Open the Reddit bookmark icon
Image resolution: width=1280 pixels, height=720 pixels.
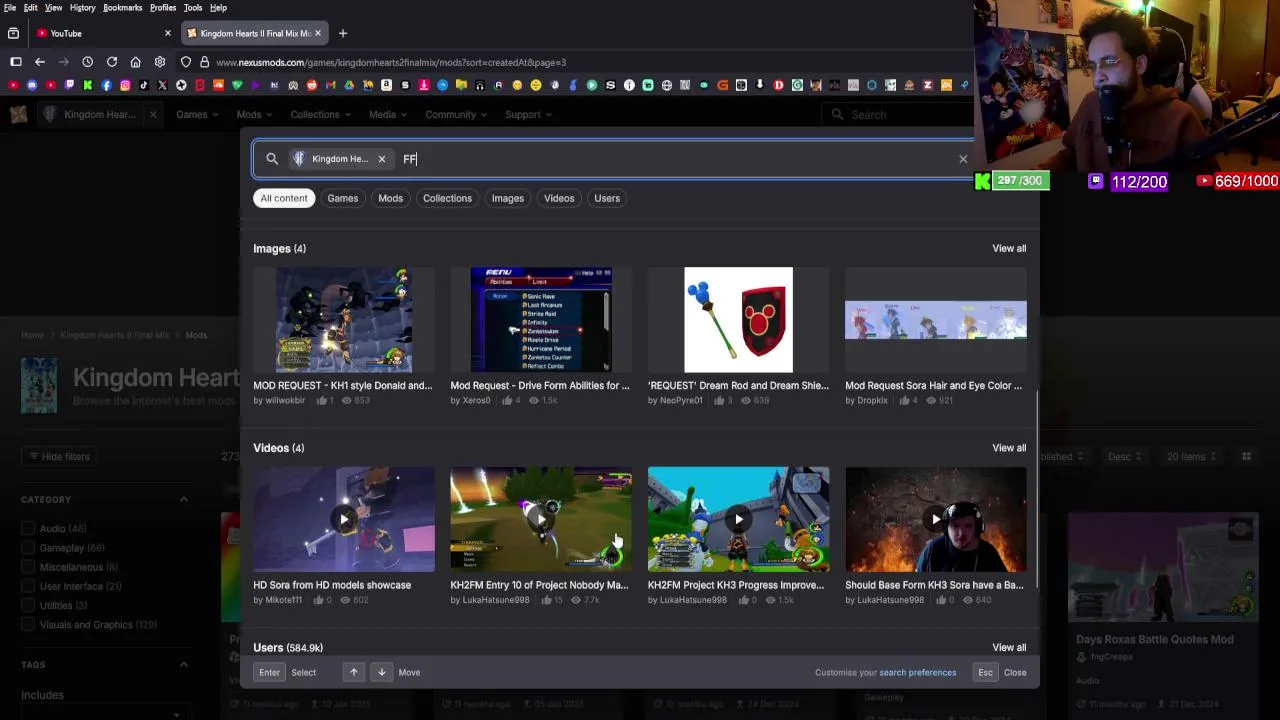pyautogui.click(x=312, y=85)
